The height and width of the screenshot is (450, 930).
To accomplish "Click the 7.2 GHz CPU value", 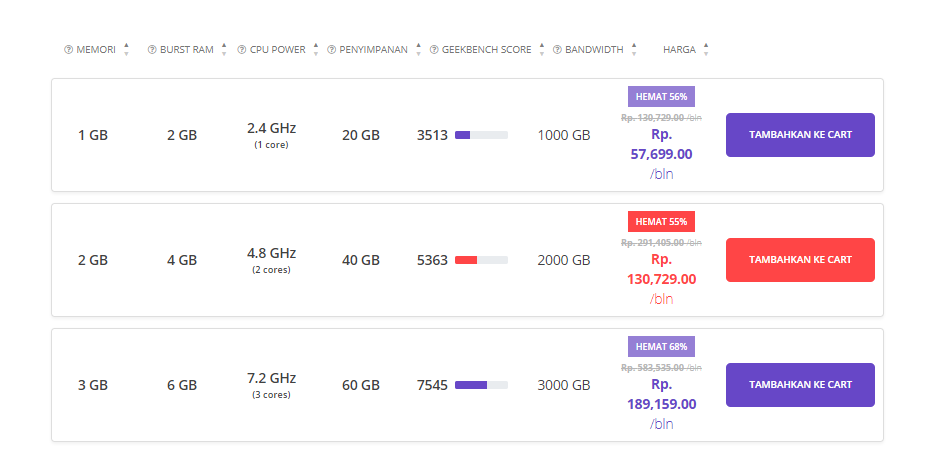I will point(272,378).
